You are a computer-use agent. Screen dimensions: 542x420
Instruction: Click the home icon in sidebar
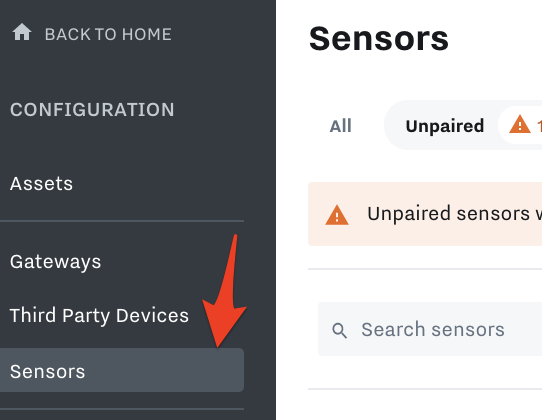22,32
